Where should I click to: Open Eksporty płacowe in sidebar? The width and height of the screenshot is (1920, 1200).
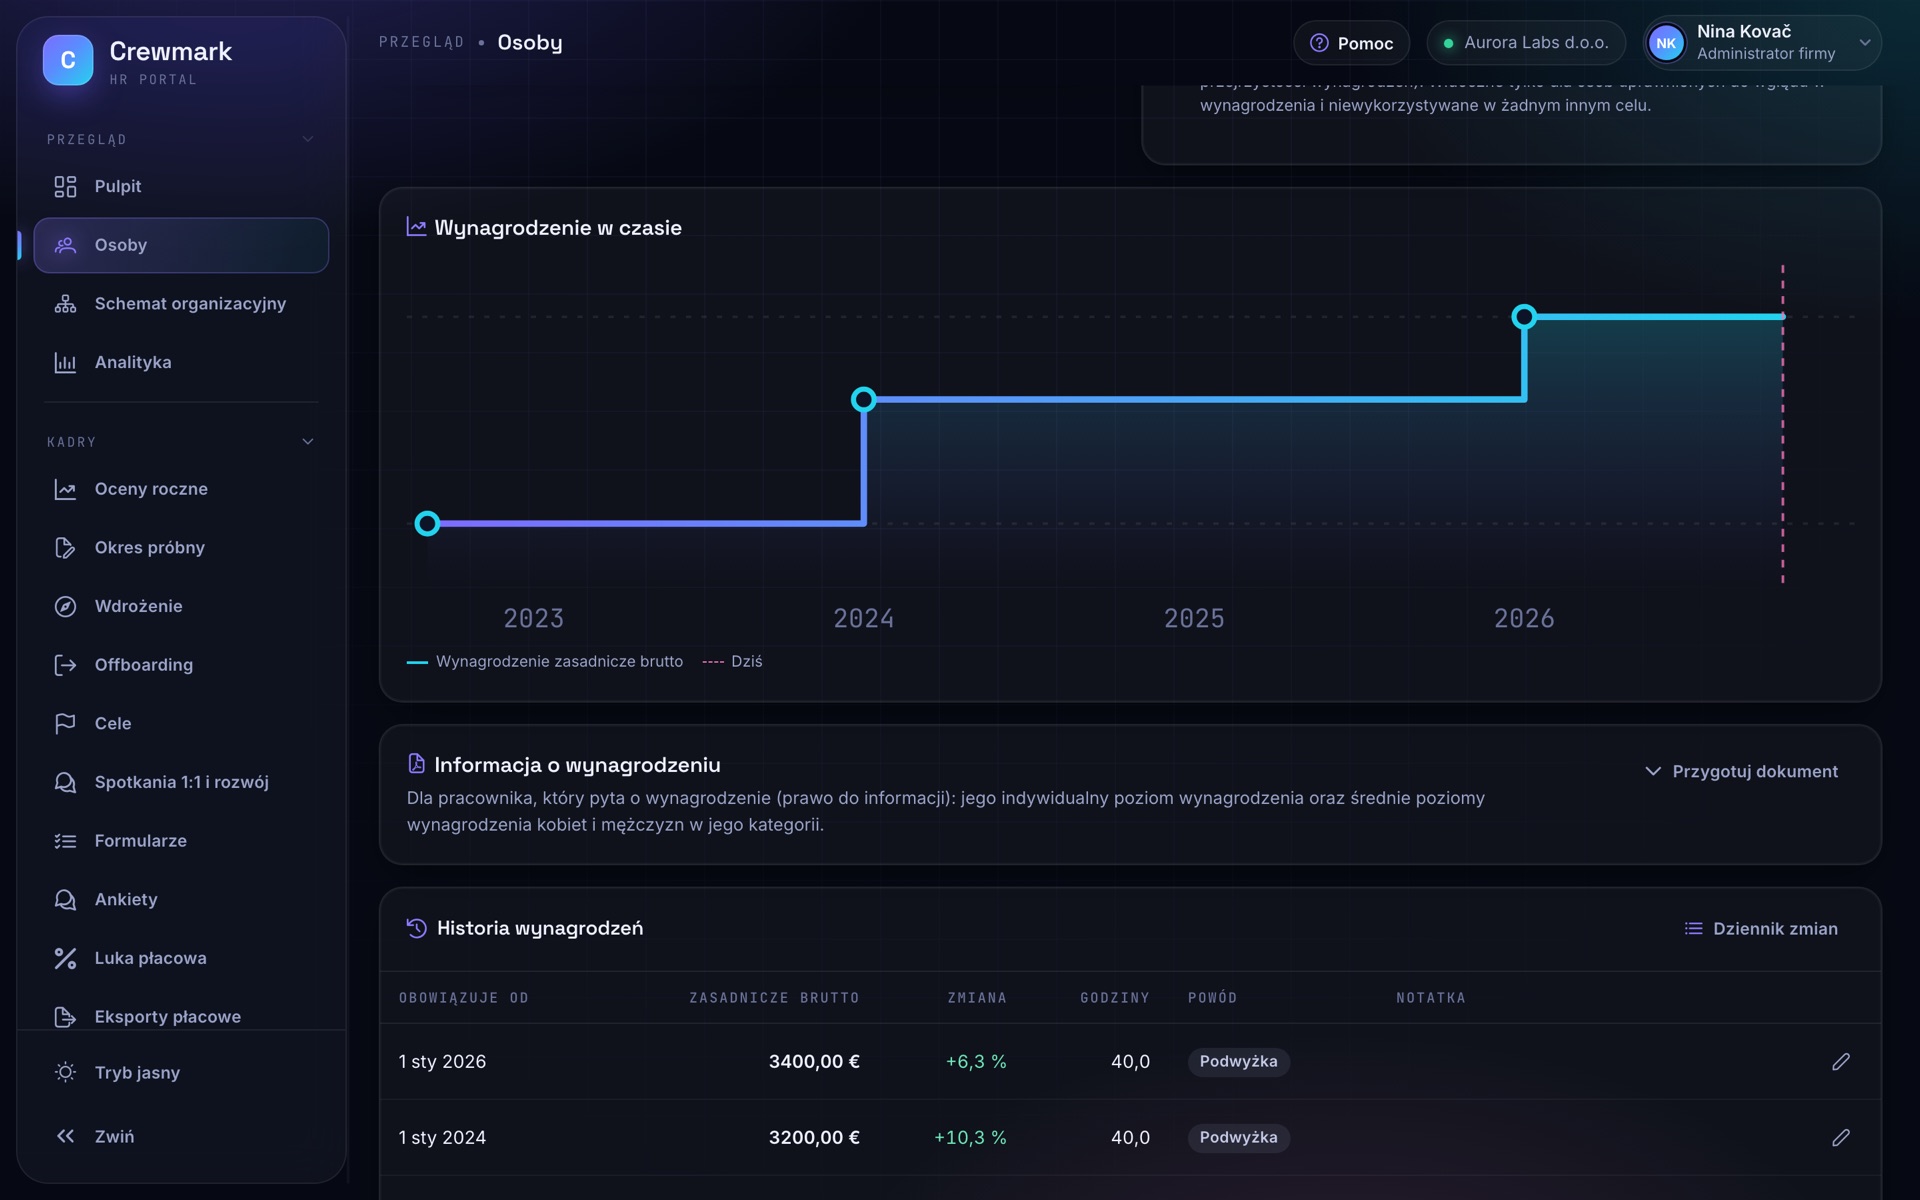(x=181, y=1017)
